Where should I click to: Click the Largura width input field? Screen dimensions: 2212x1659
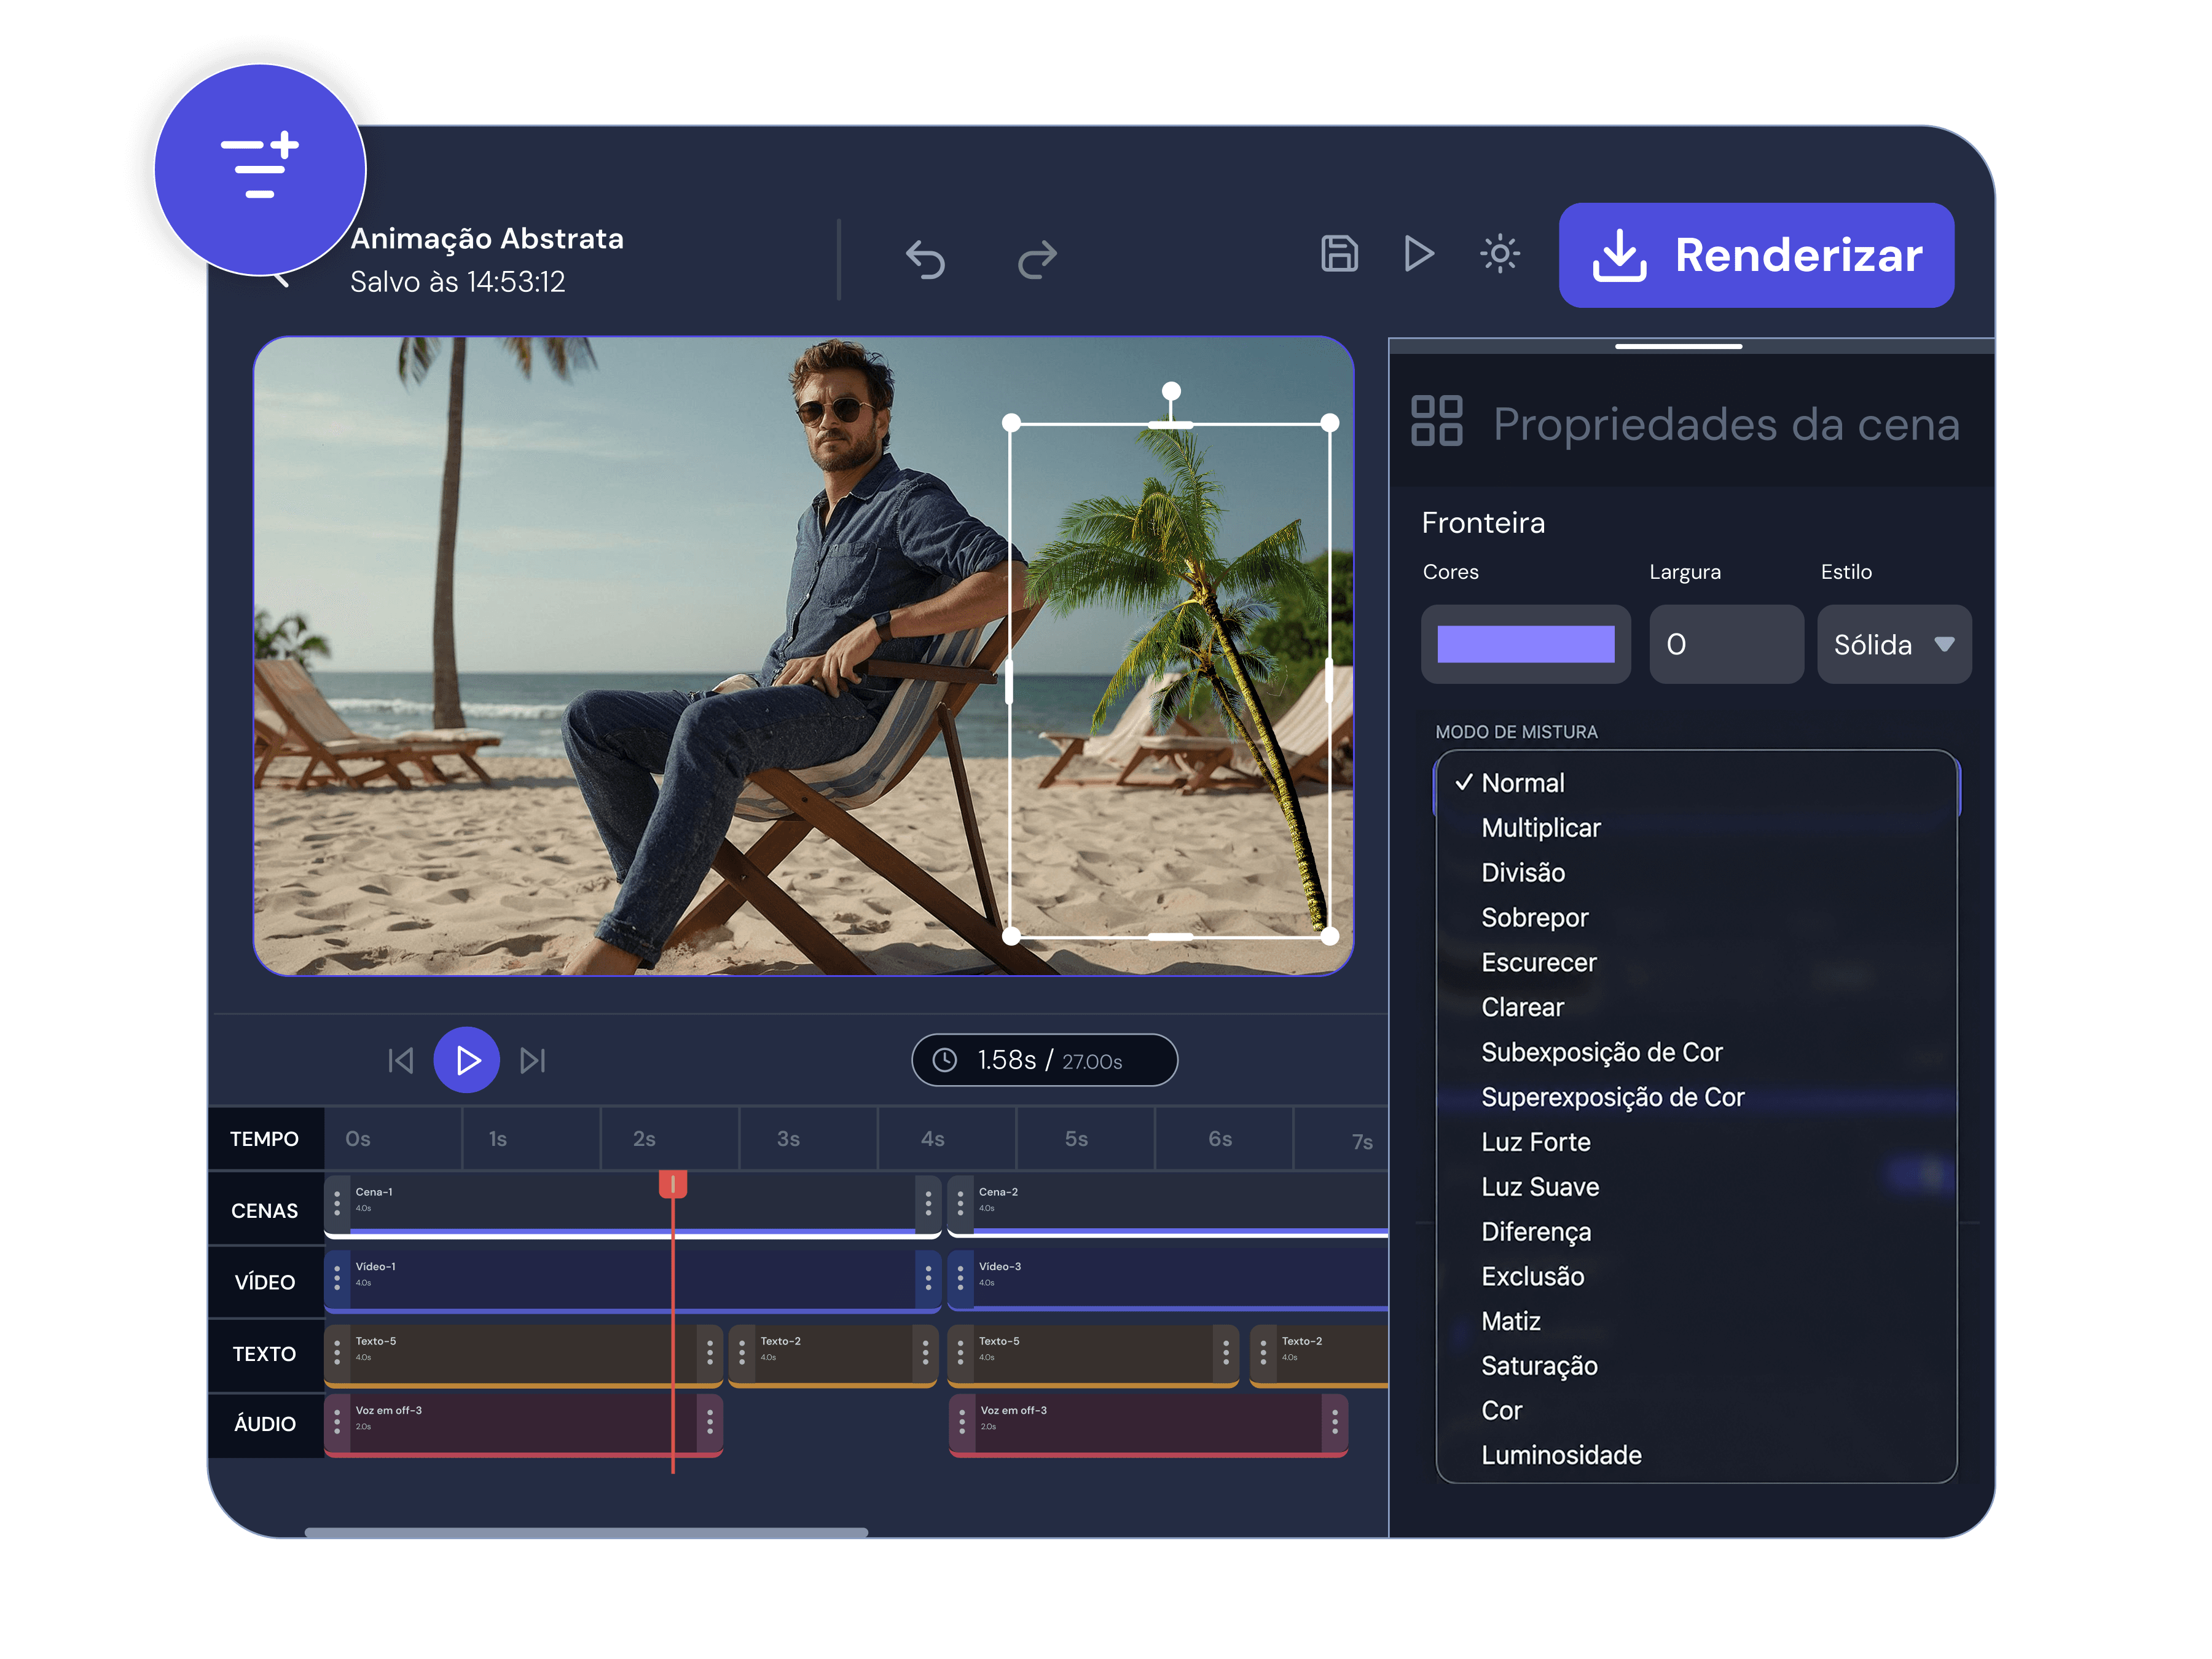click(x=1726, y=644)
